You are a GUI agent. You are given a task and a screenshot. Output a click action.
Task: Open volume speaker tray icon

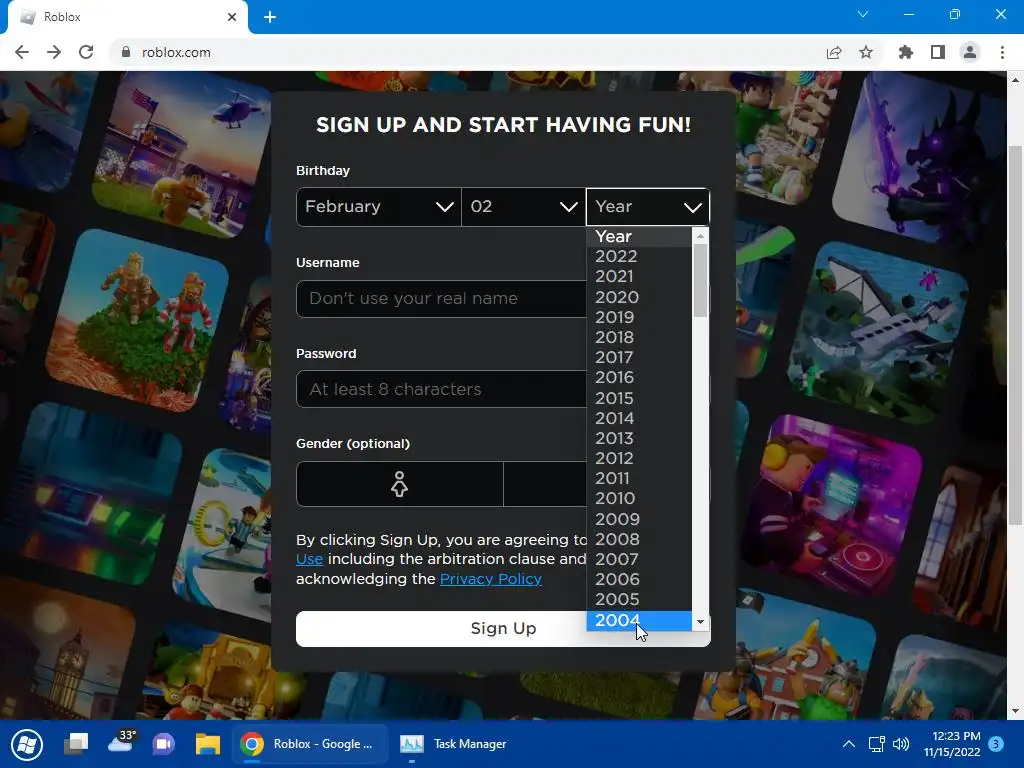tap(901, 744)
